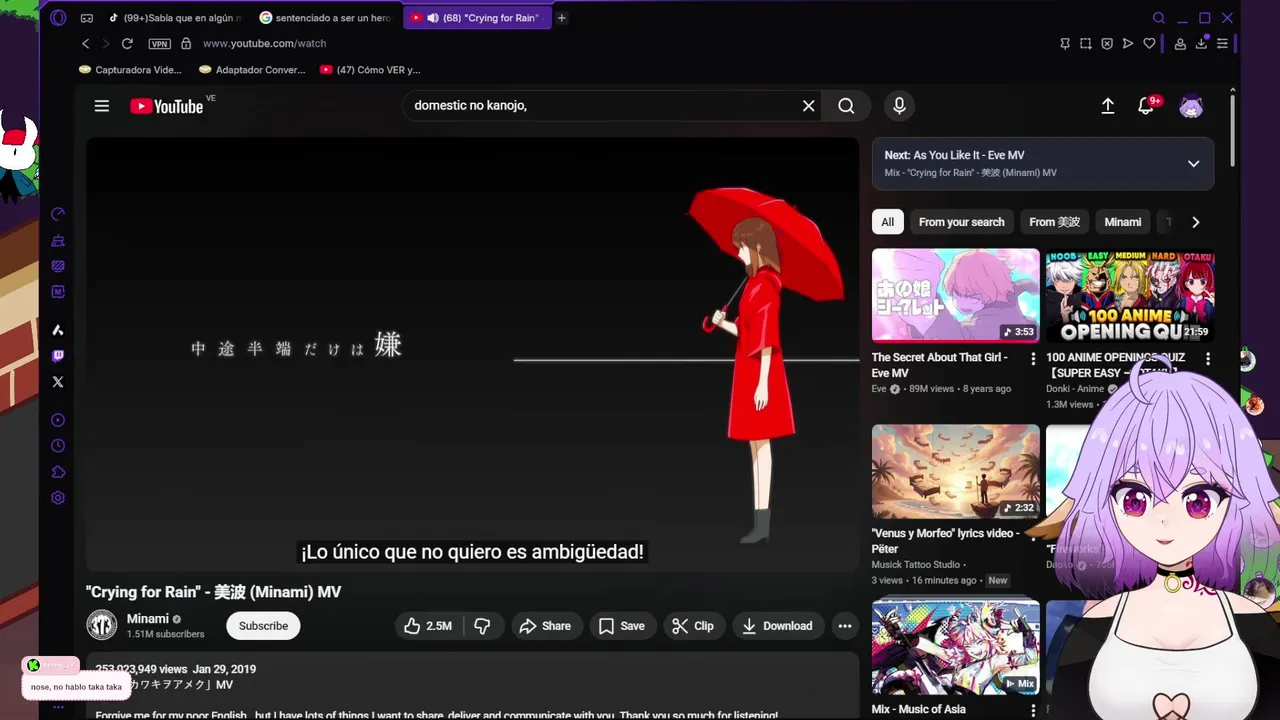The height and width of the screenshot is (720, 1280).
Task: Open Capturadora Vide... bookmark
Action: point(130,70)
